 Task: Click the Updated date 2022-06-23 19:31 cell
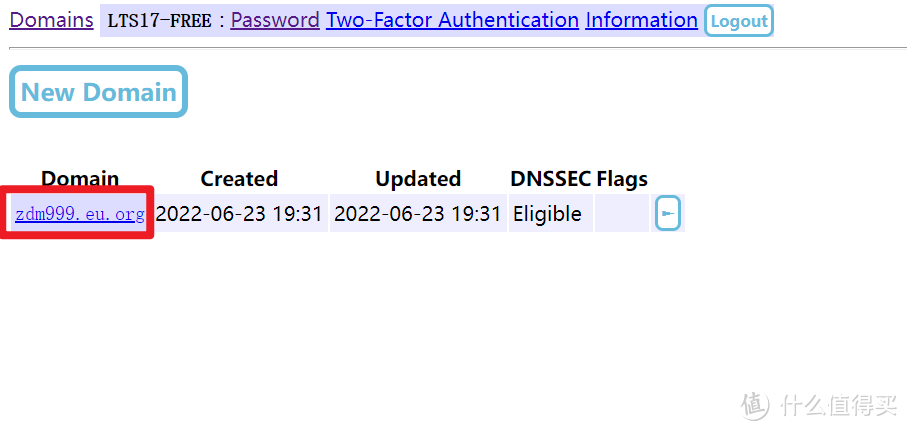(418, 213)
